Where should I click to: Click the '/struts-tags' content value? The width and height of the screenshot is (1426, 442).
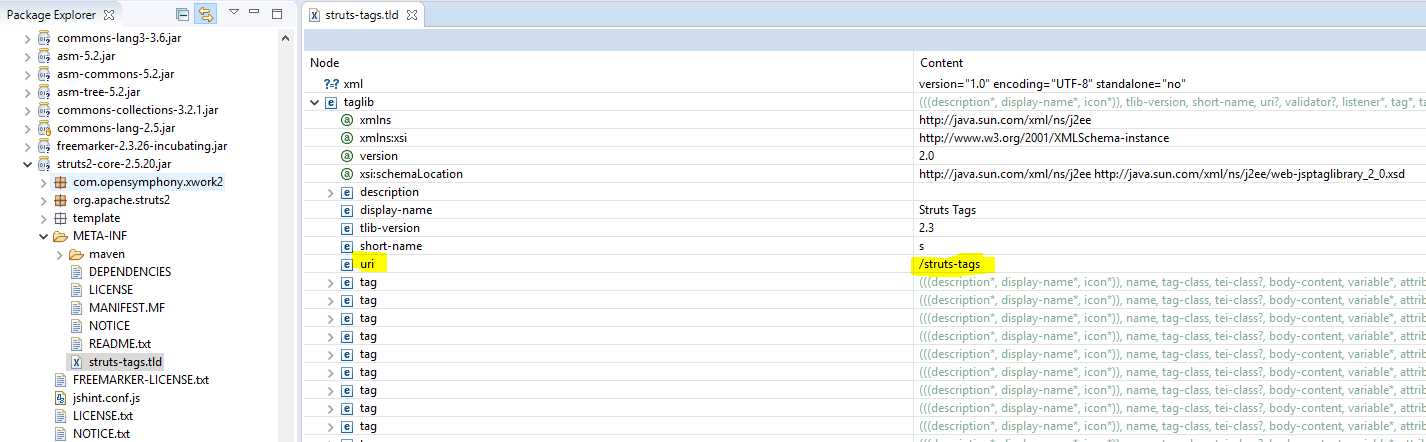pos(949,264)
